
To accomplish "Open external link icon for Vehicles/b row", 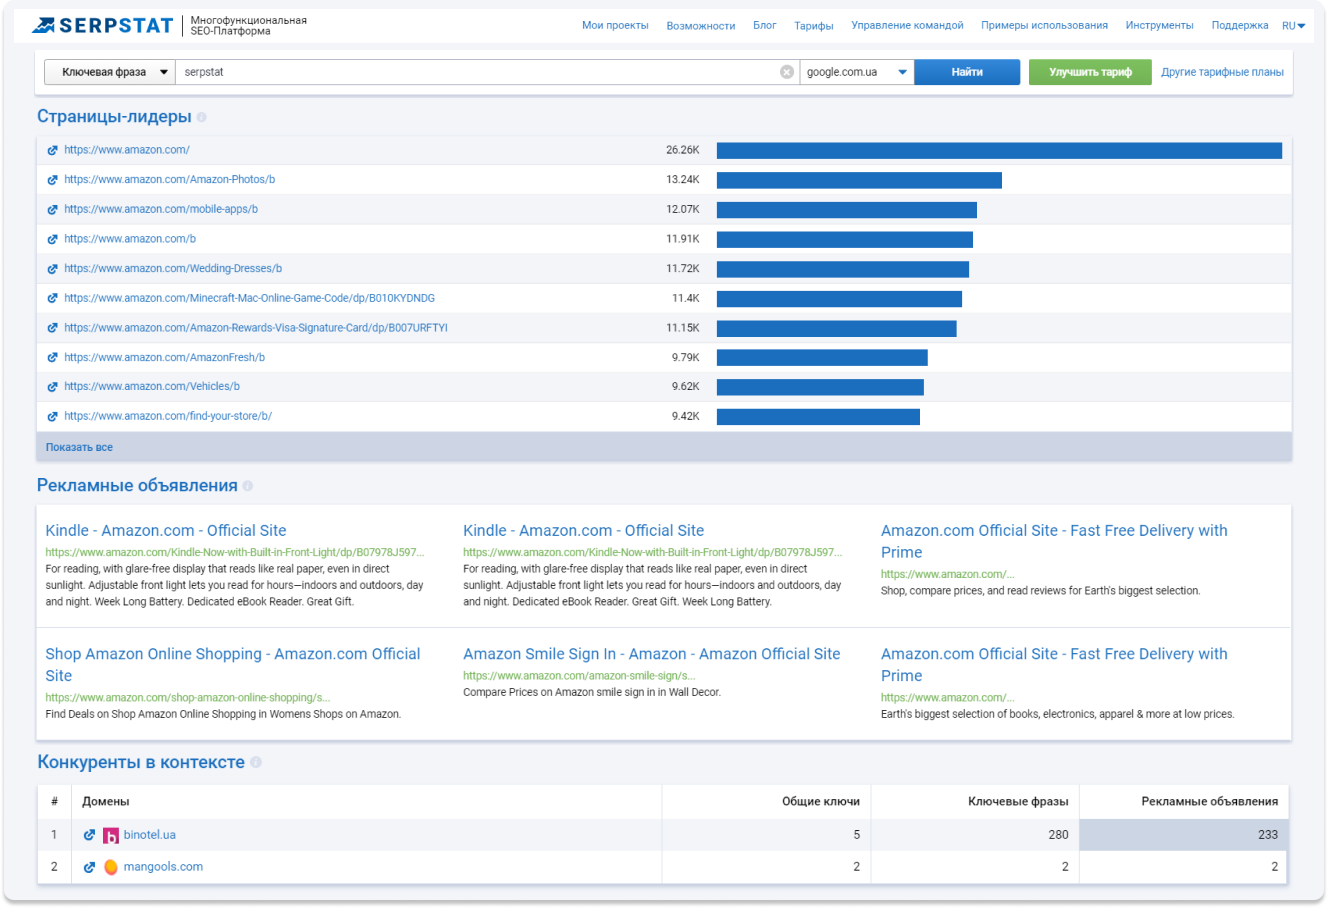I will (x=52, y=387).
